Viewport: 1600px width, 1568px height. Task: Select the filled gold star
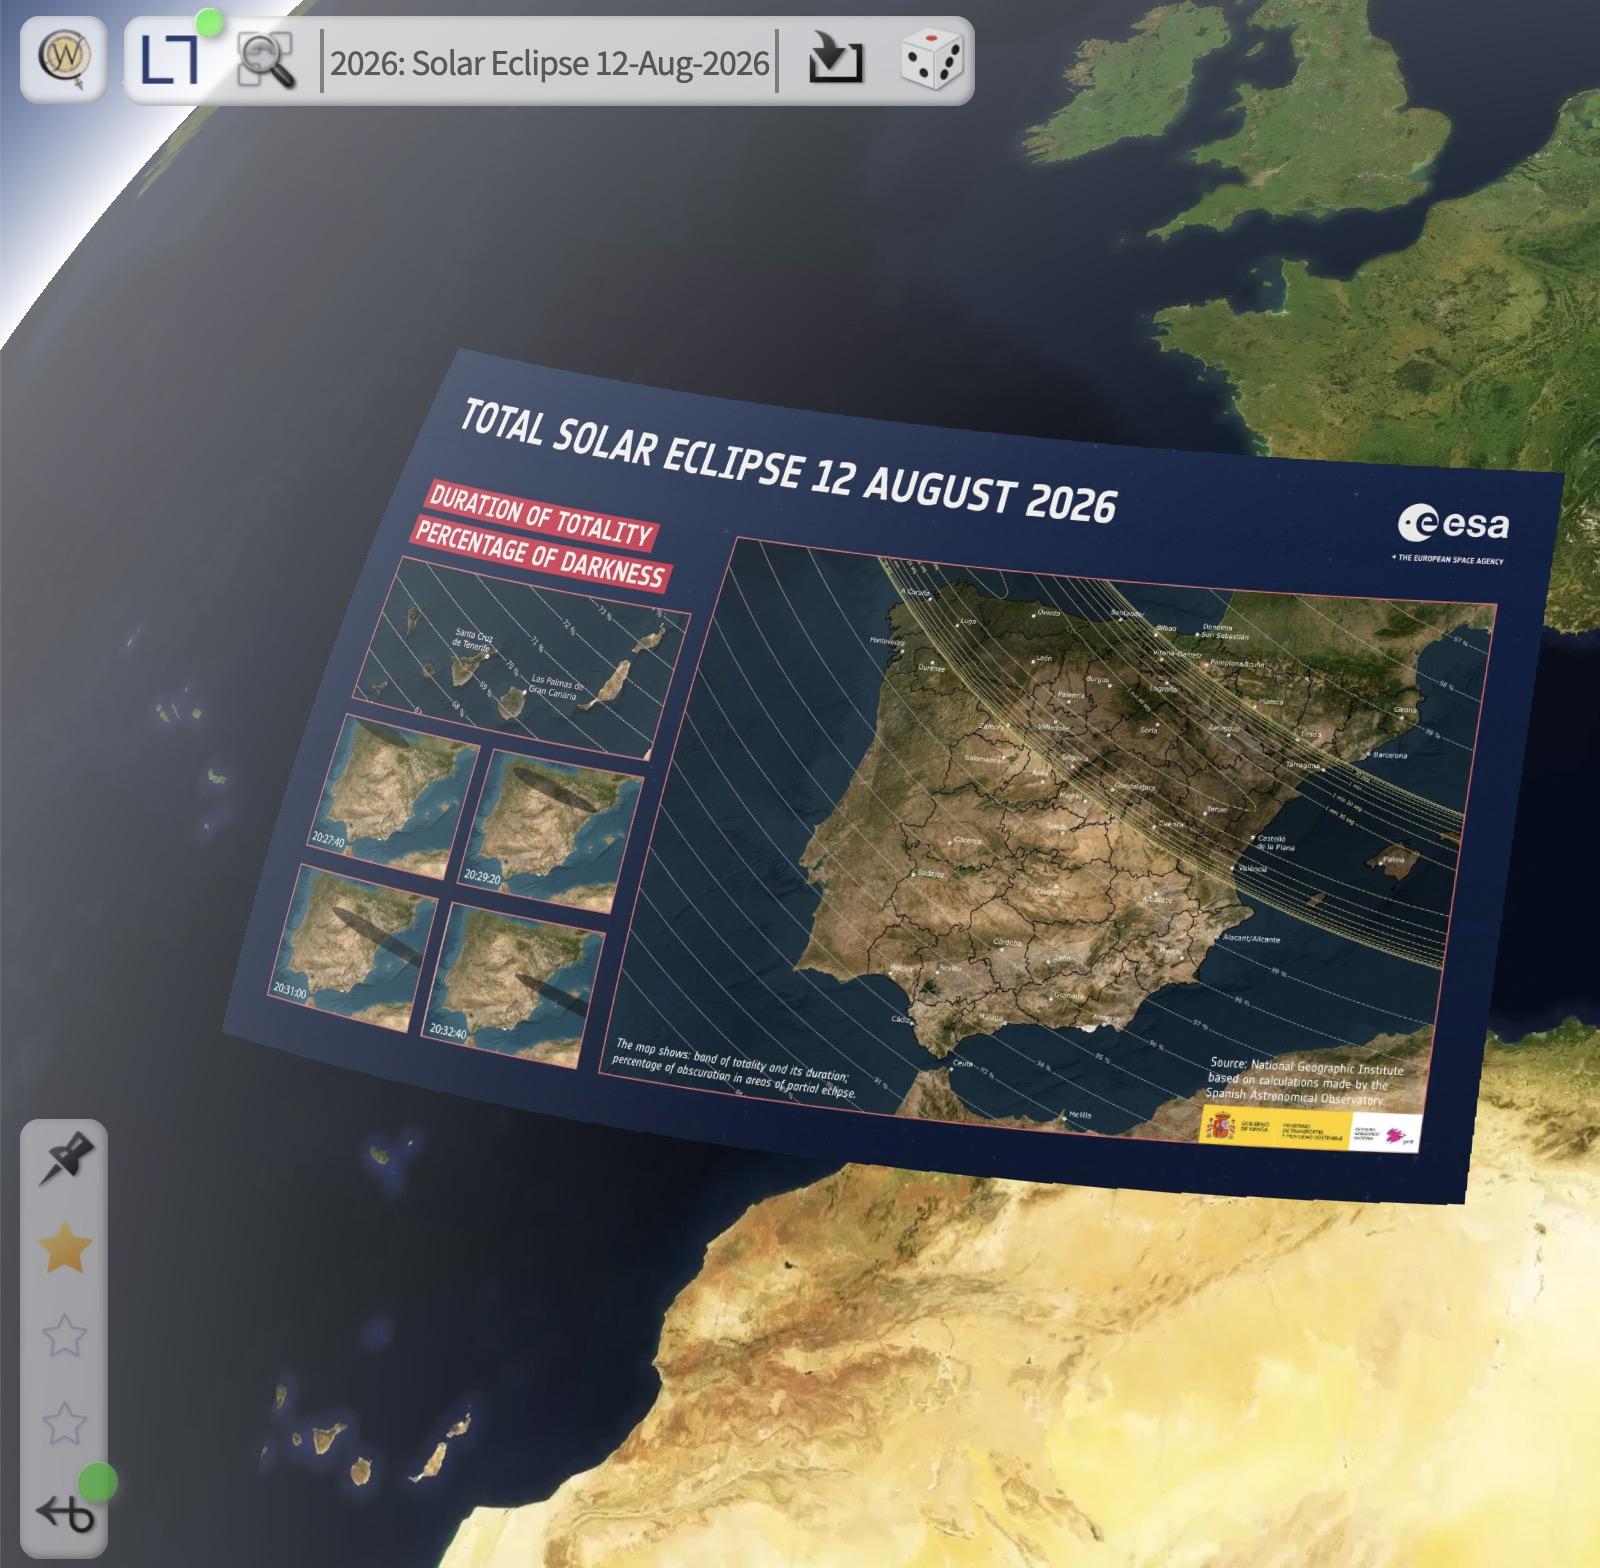[64, 1248]
